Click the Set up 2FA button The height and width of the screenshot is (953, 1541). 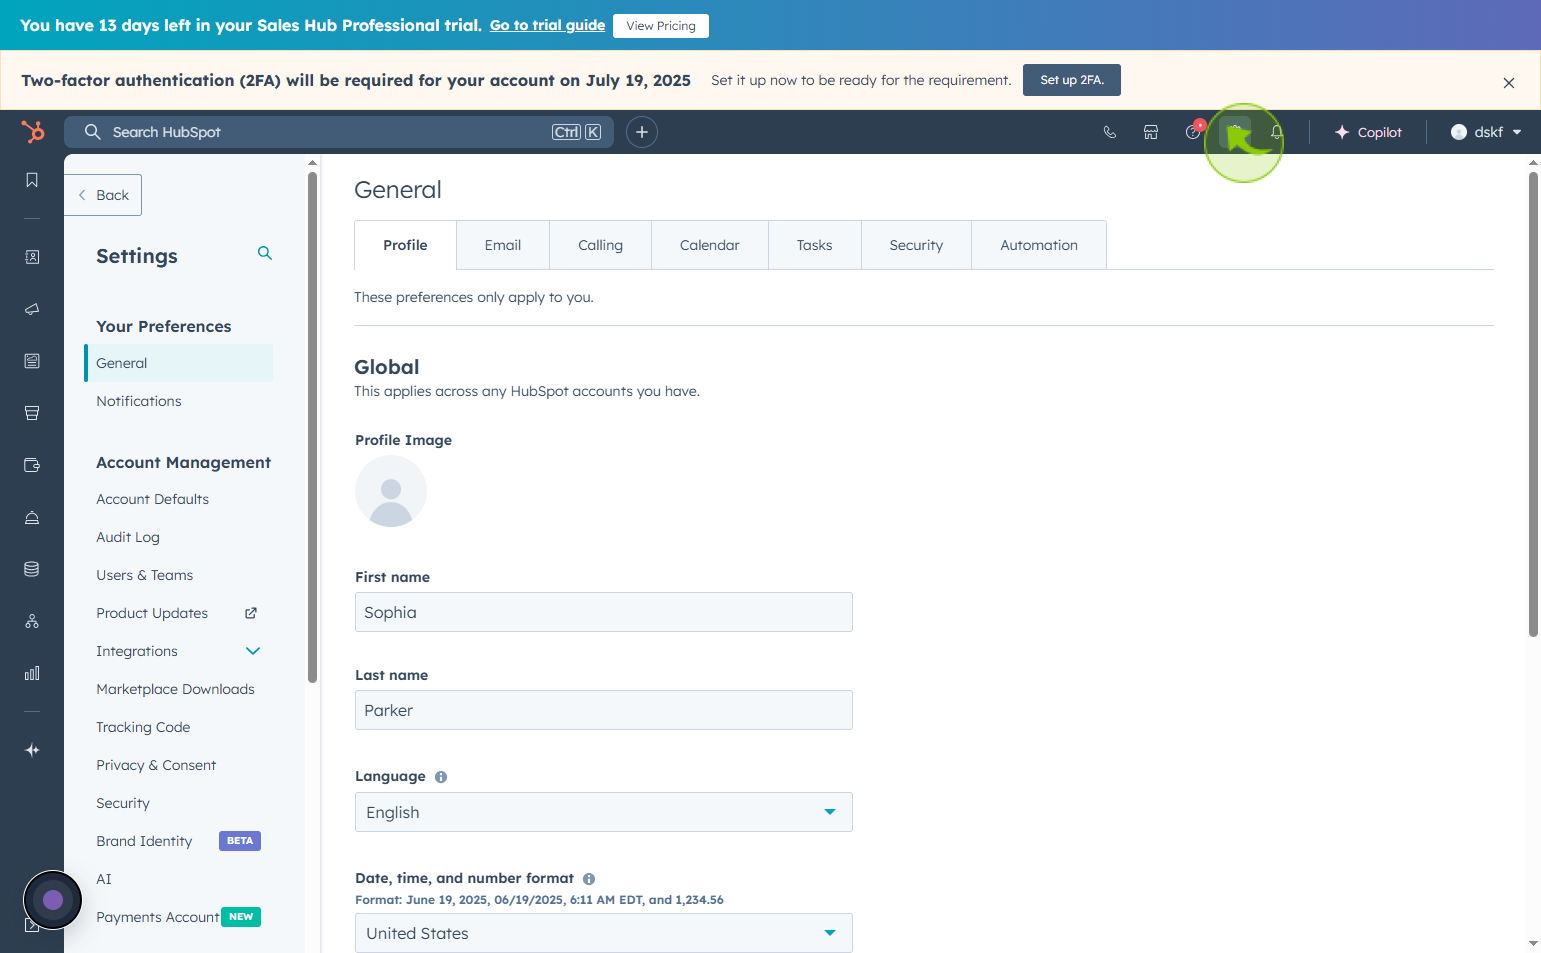pyautogui.click(x=1072, y=80)
